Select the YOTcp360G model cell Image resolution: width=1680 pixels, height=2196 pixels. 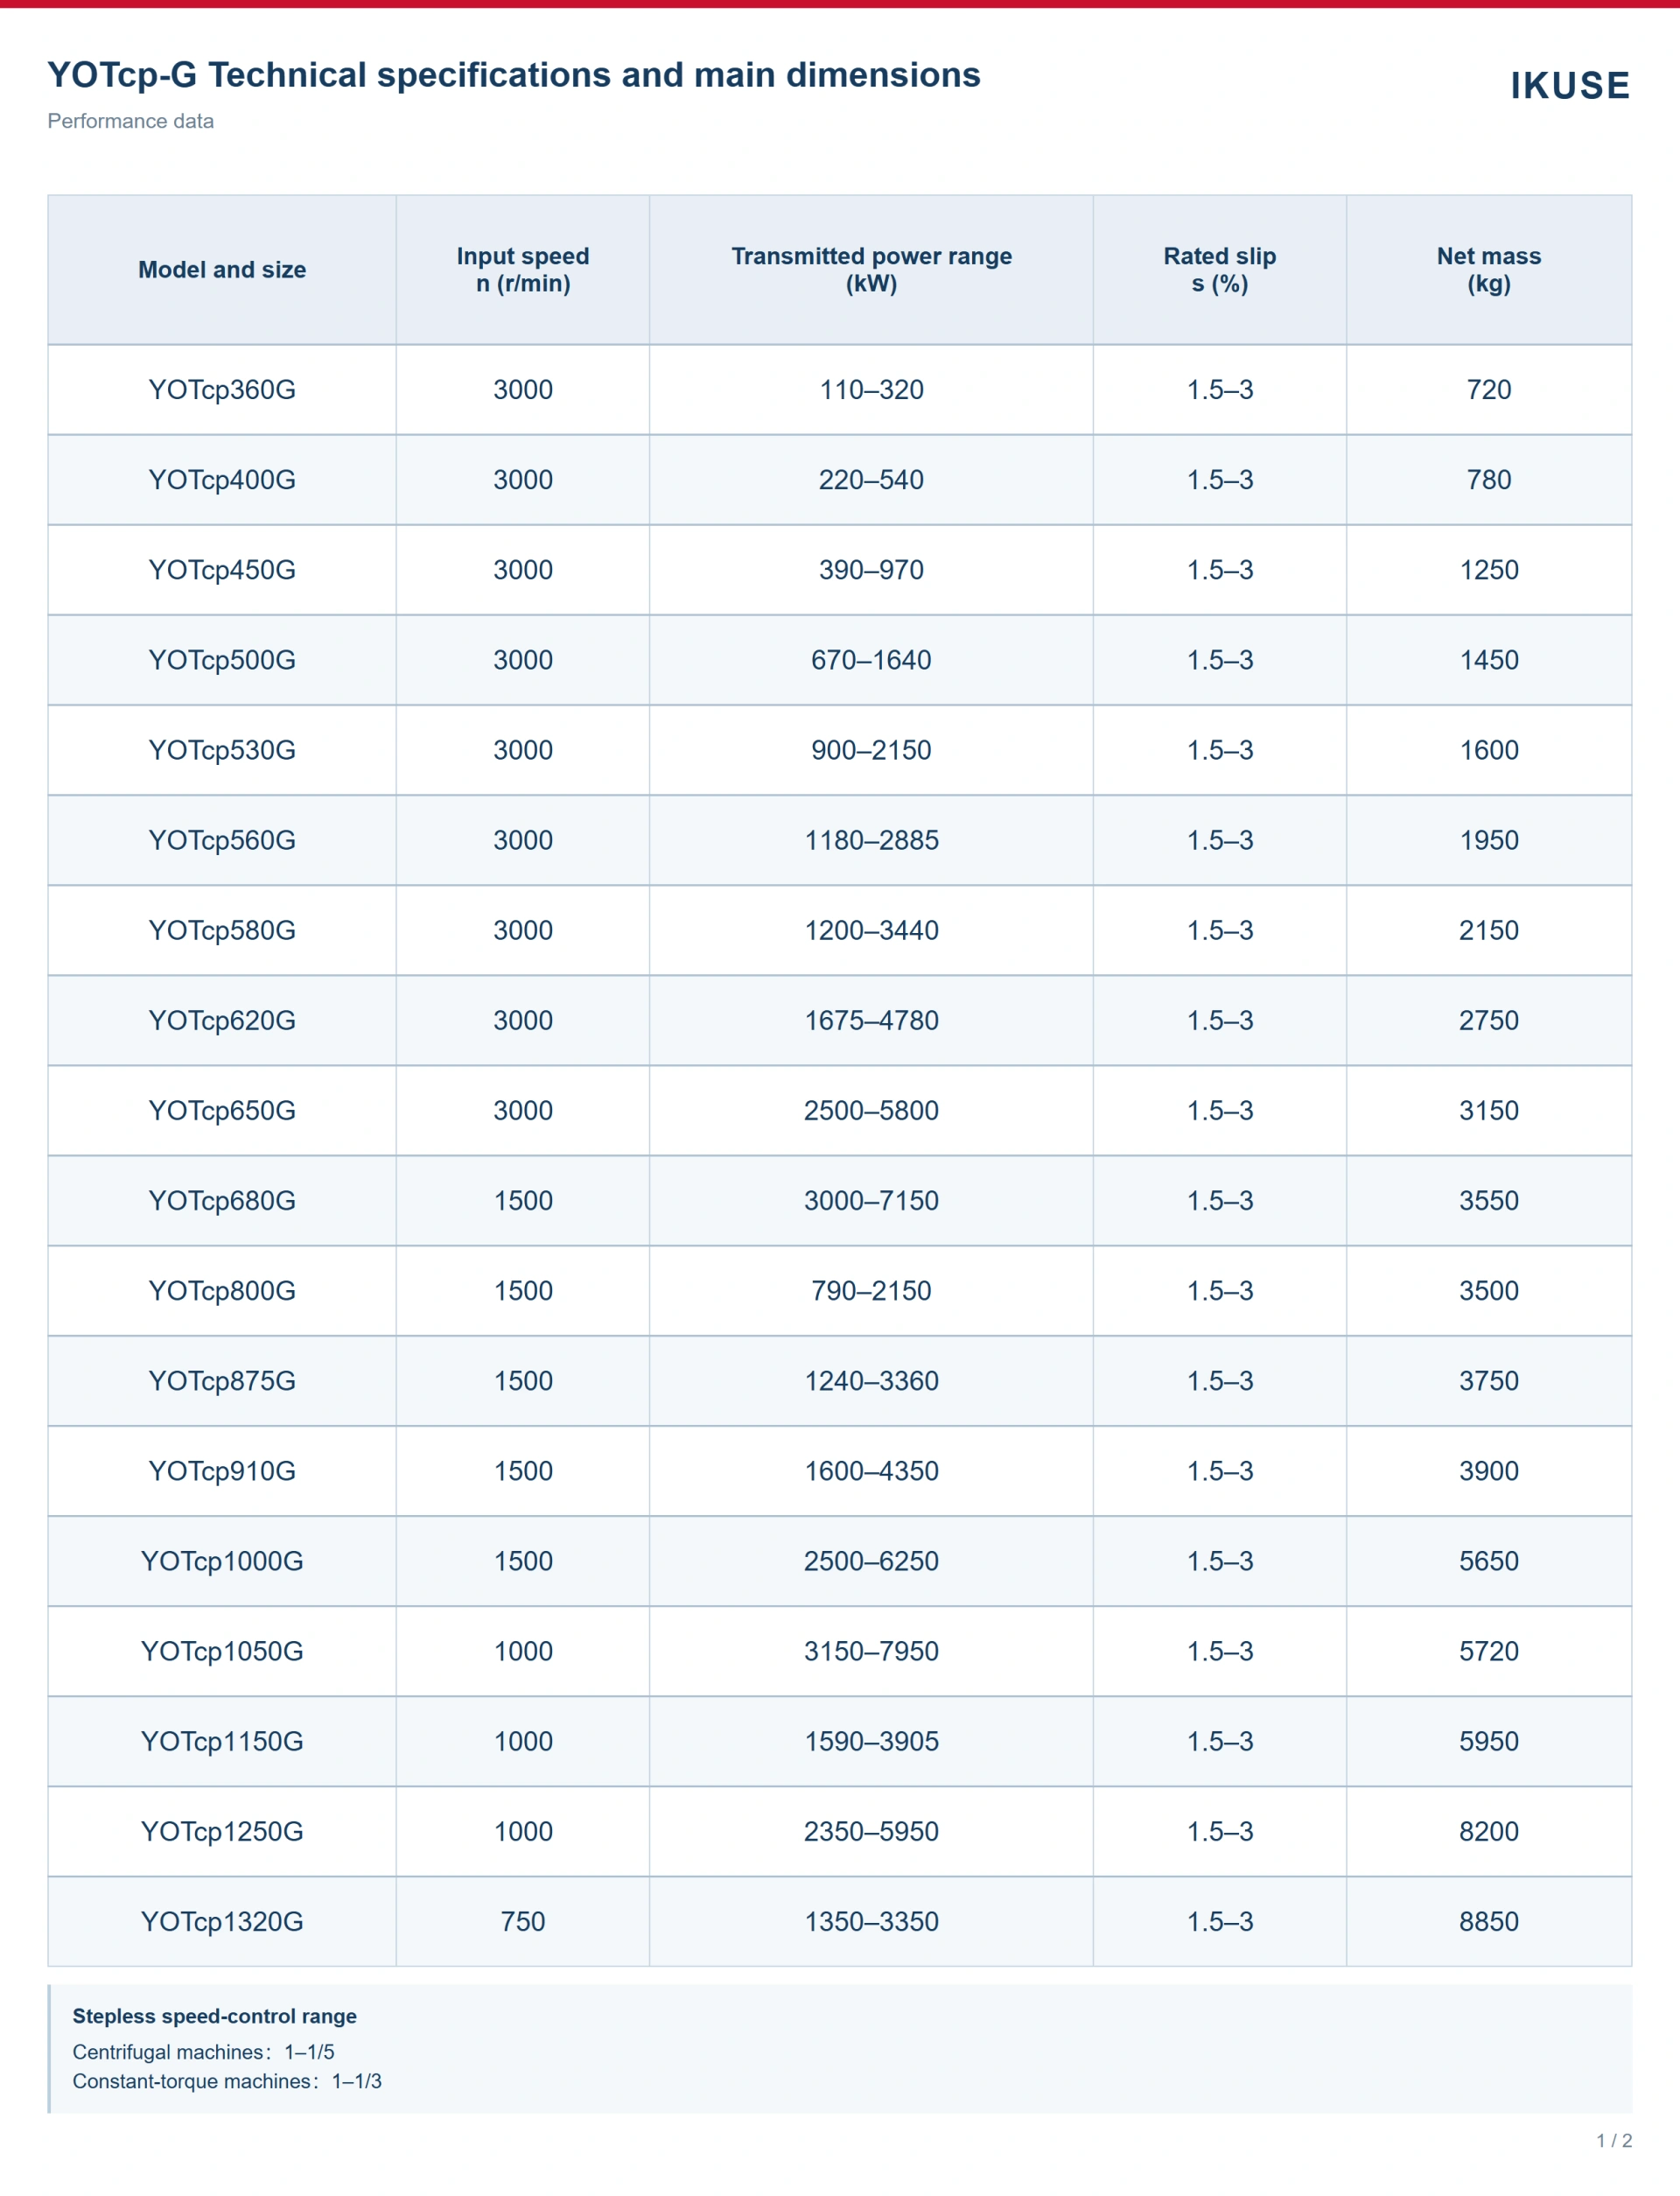[222, 390]
